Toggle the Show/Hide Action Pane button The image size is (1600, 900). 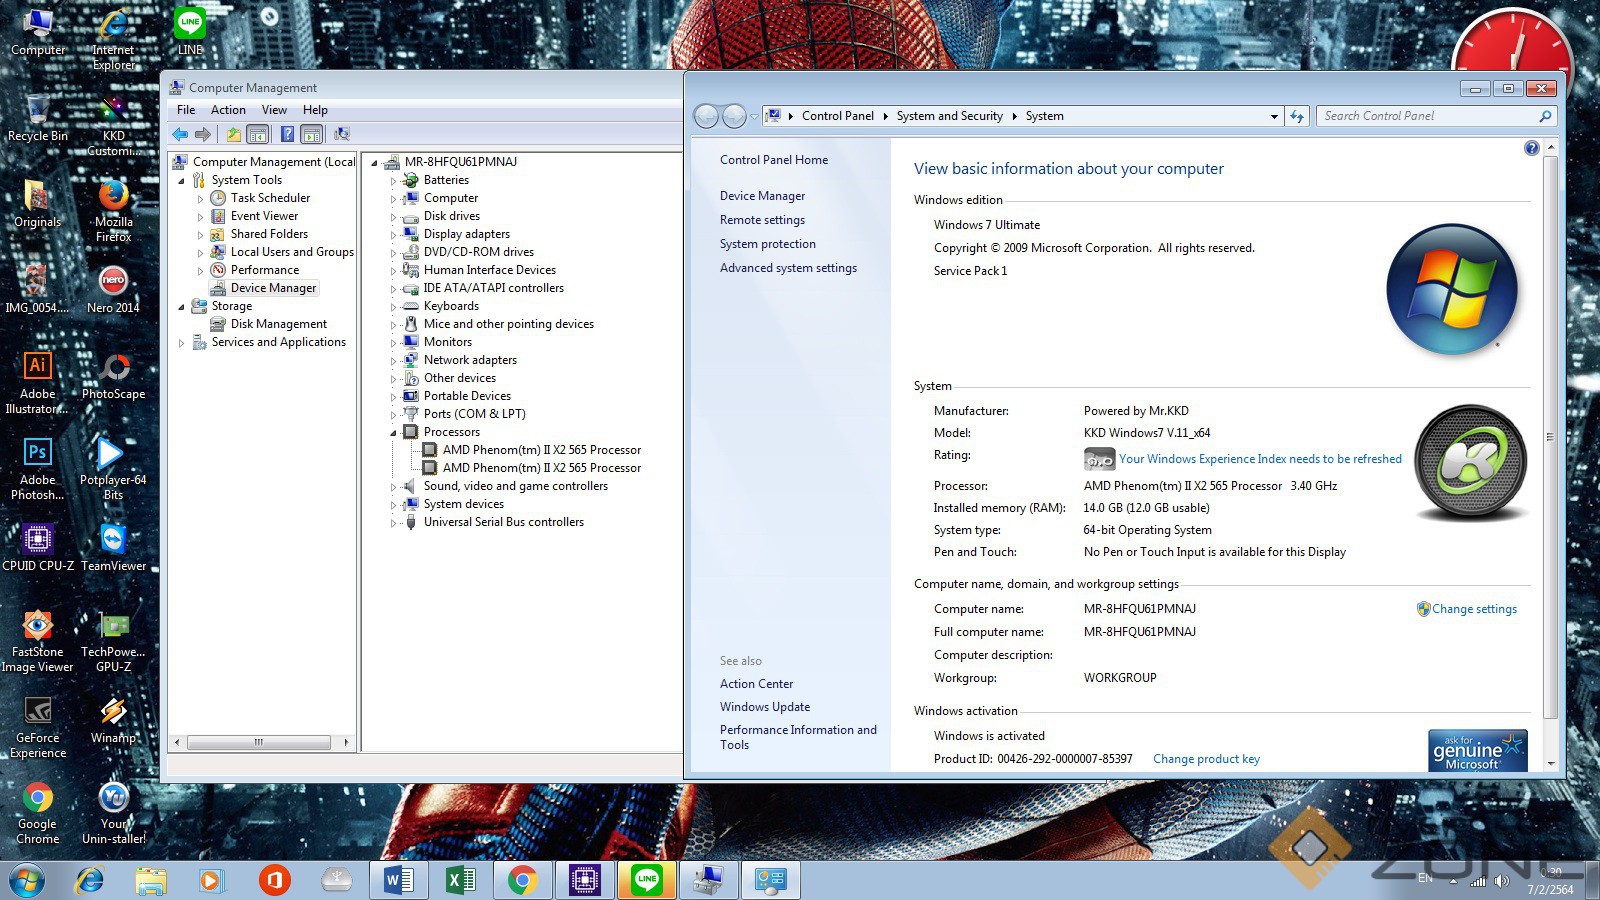click(x=312, y=134)
